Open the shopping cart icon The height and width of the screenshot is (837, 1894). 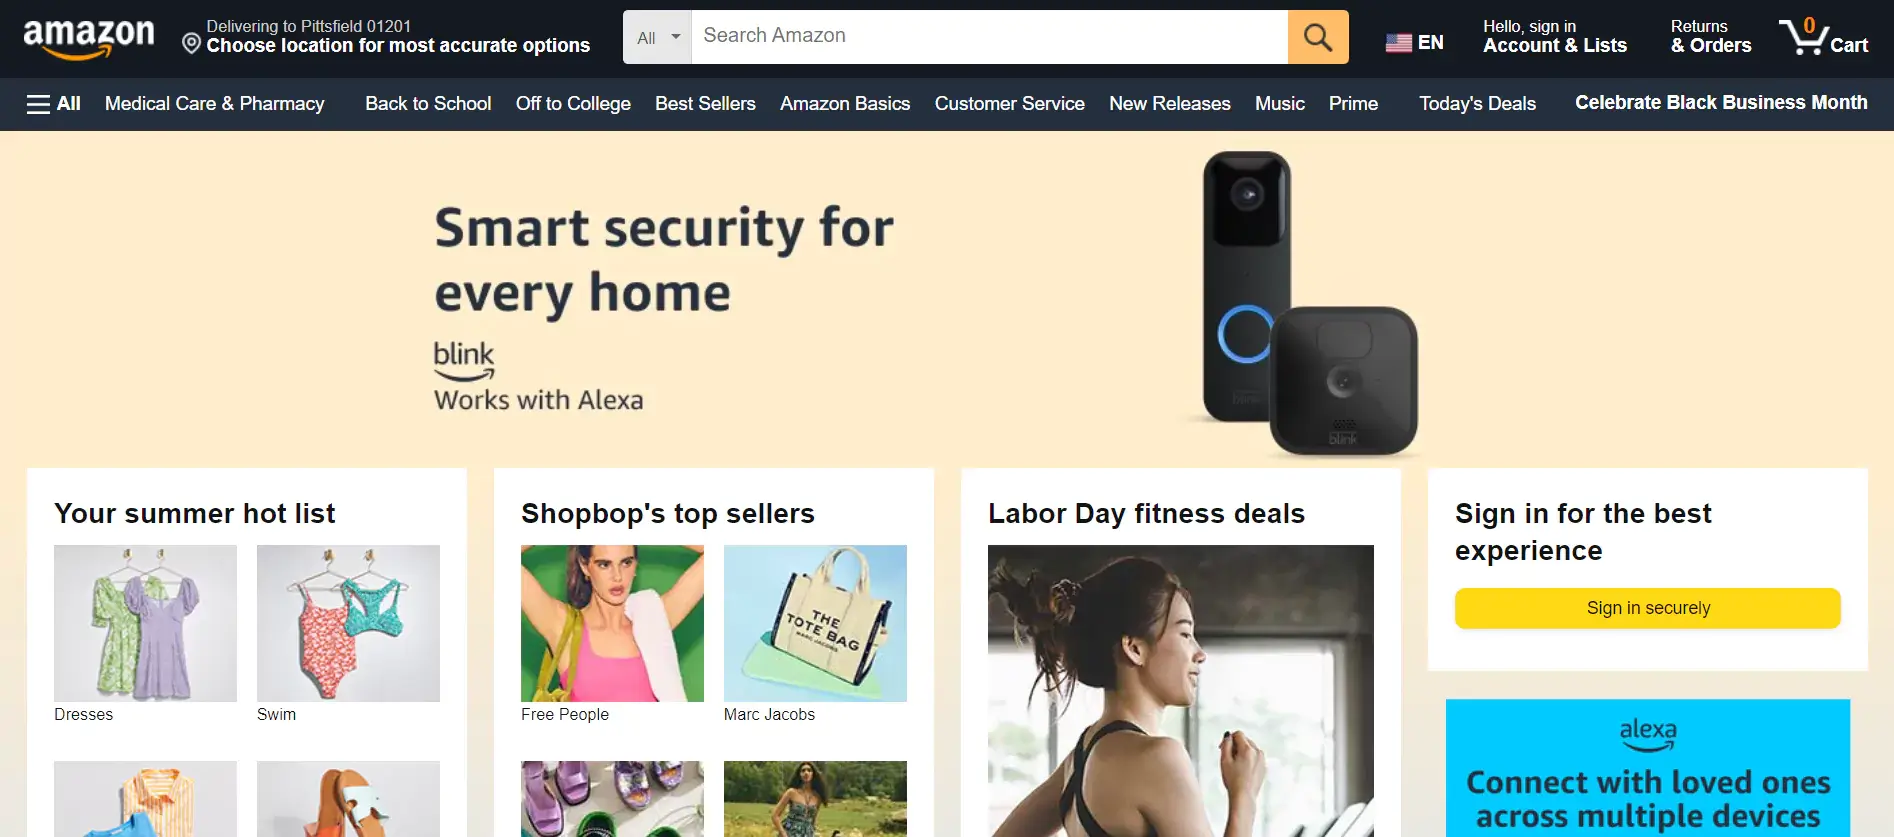coord(1824,36)
